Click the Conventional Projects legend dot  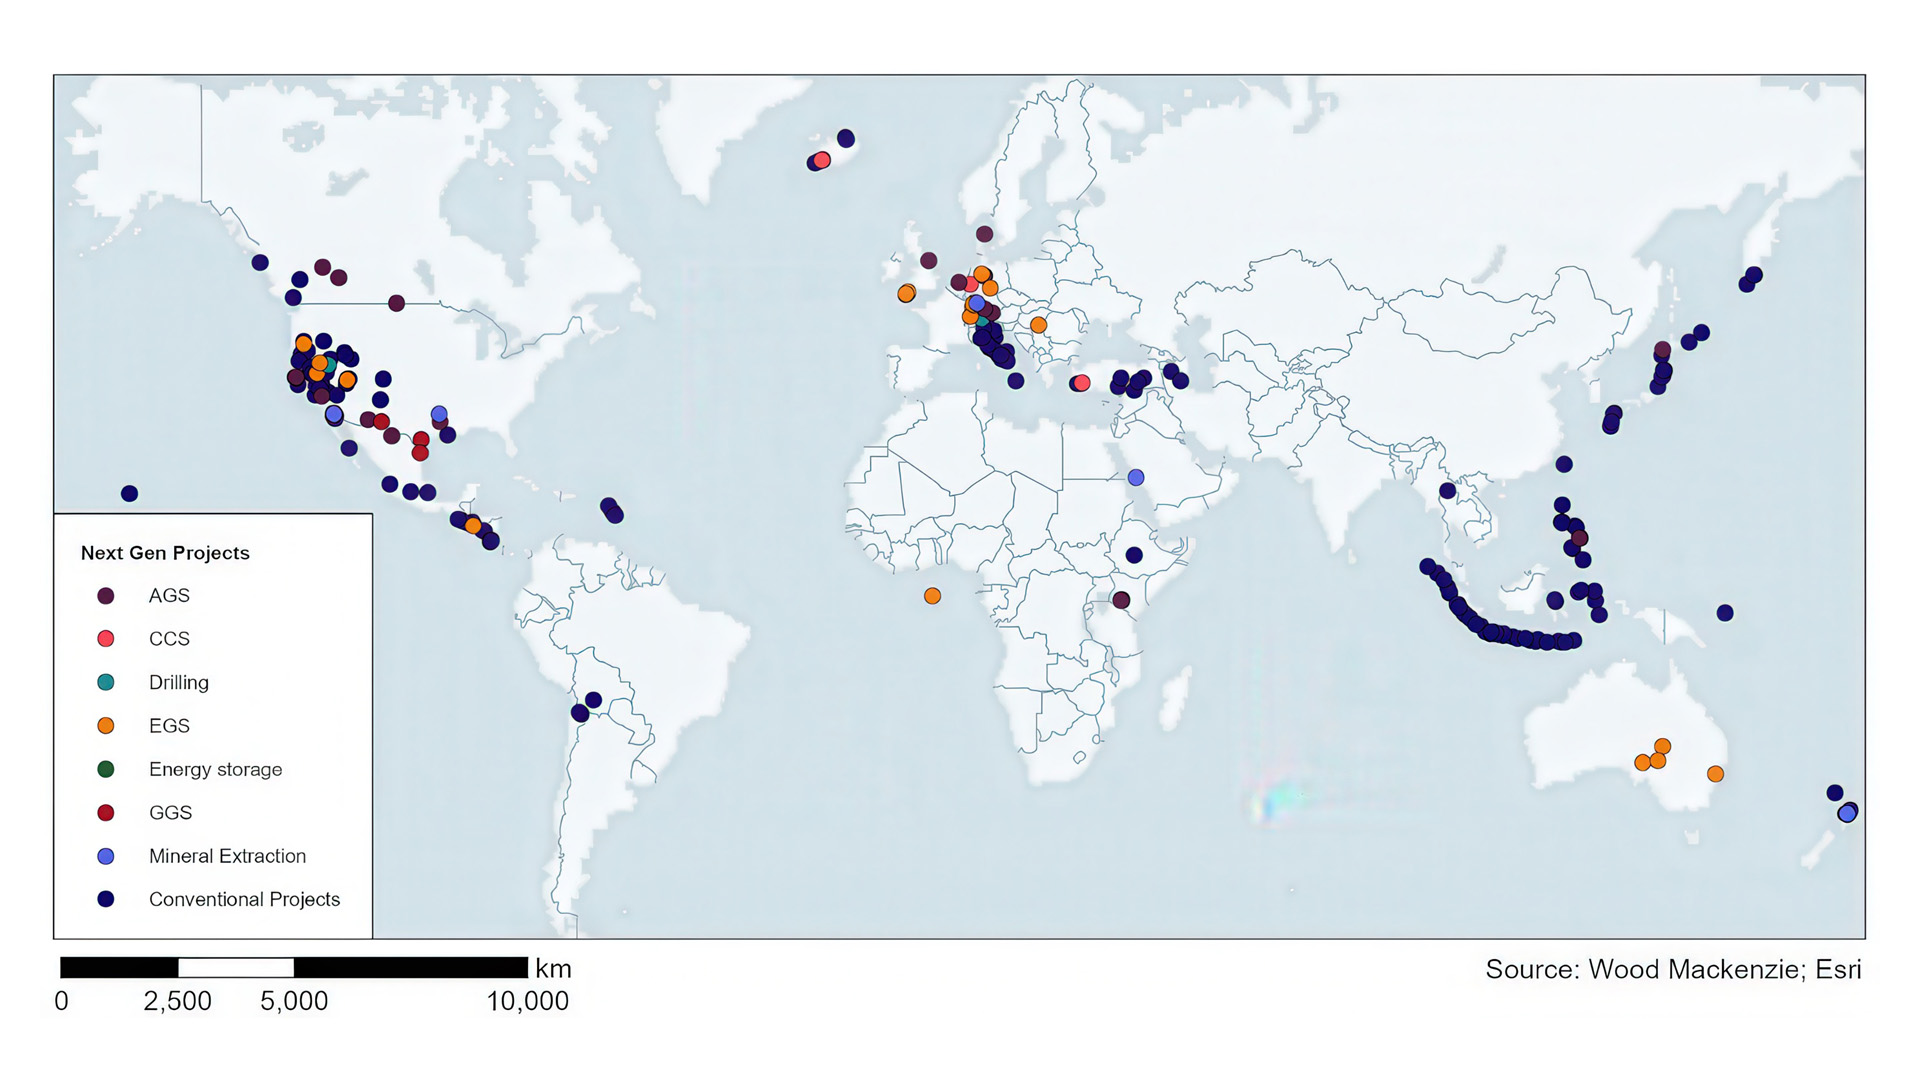(105, 899)
